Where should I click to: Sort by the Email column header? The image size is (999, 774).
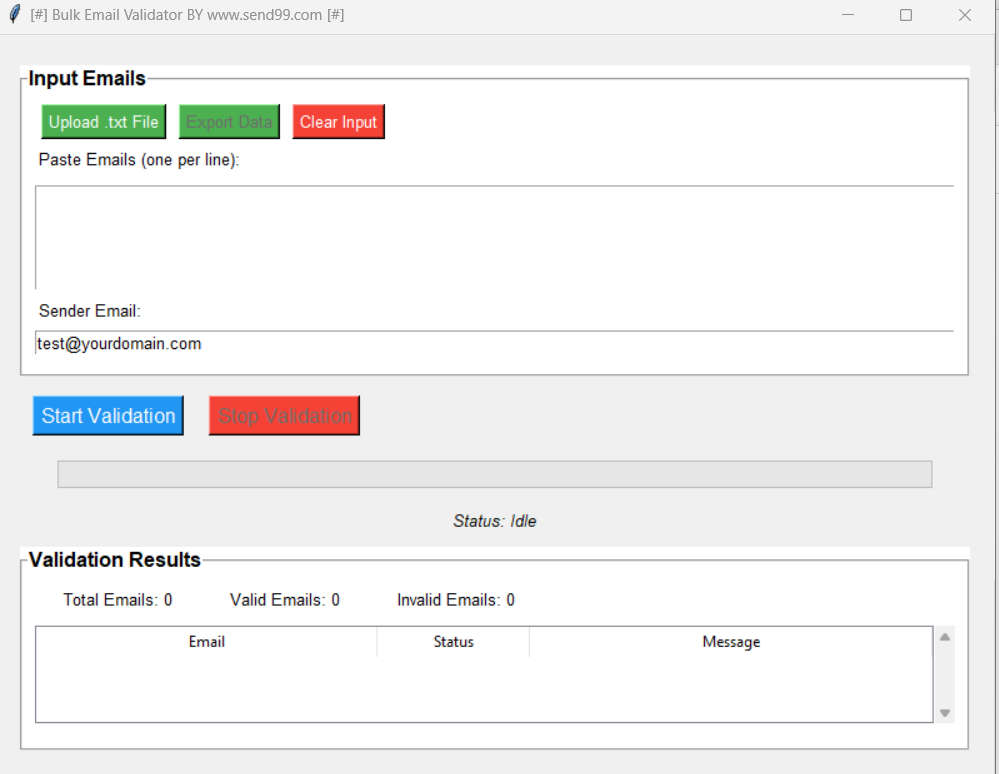(x=206, y=642)
